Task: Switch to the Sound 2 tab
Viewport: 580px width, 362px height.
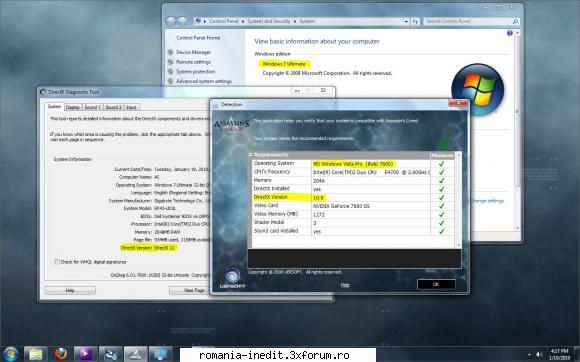Action: (113, 107)
